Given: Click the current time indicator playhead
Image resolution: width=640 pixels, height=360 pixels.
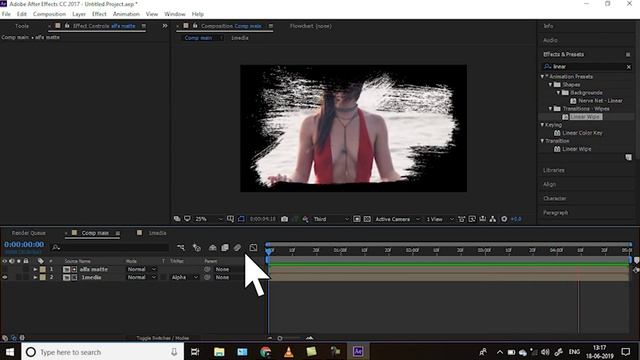Looking at the screenshot, I should point(269,251).
